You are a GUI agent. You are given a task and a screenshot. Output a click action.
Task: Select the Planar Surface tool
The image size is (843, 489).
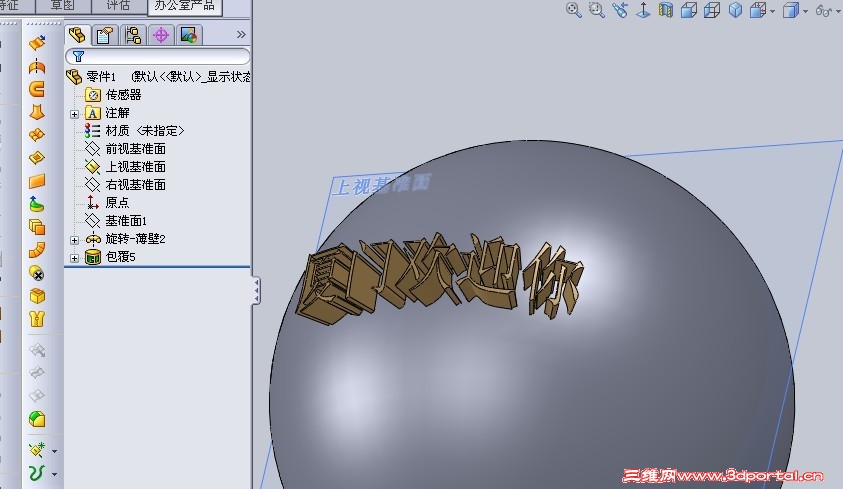37,181
